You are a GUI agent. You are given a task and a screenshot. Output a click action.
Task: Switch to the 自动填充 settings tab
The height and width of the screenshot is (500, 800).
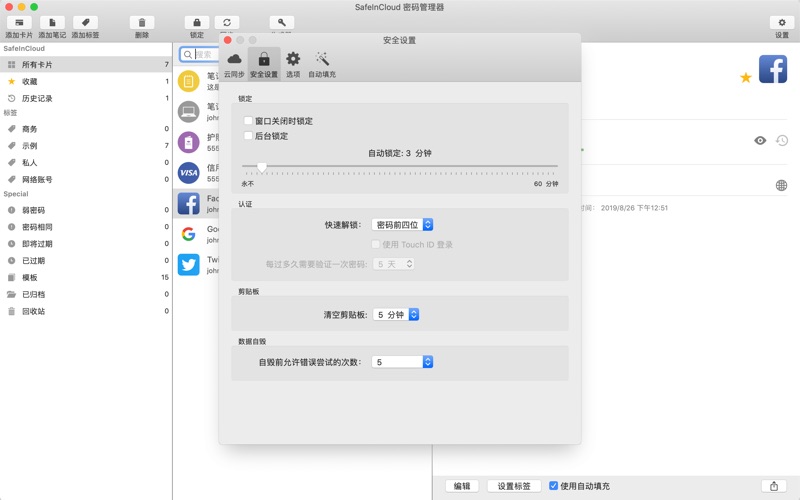click(322, 64)
